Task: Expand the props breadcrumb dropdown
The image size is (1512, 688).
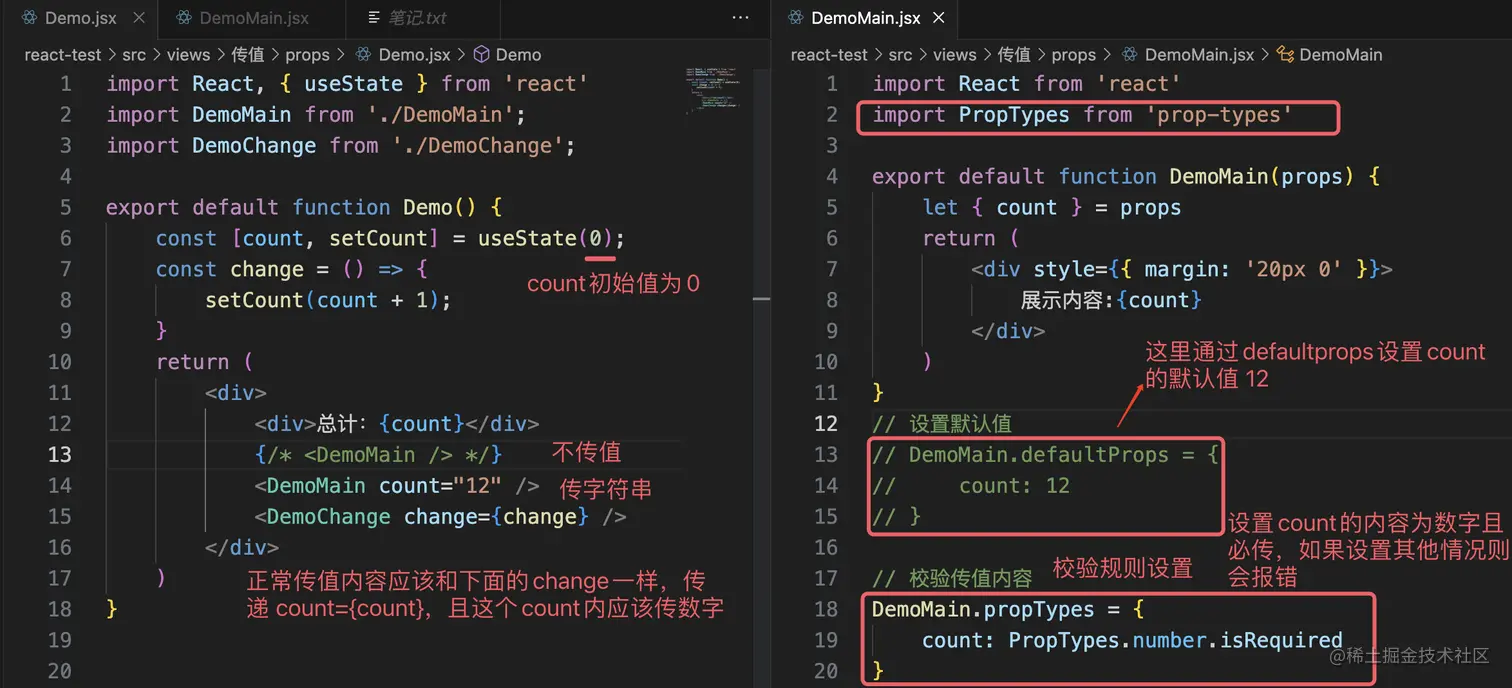Action: pyautogui.click(x=308, y=54)
